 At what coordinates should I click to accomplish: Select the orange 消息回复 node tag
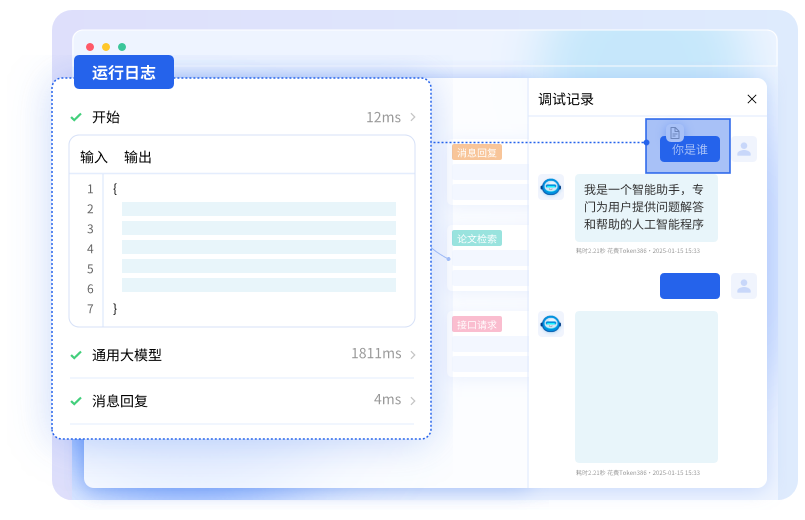pyautogui.click(x=477, y=152)
